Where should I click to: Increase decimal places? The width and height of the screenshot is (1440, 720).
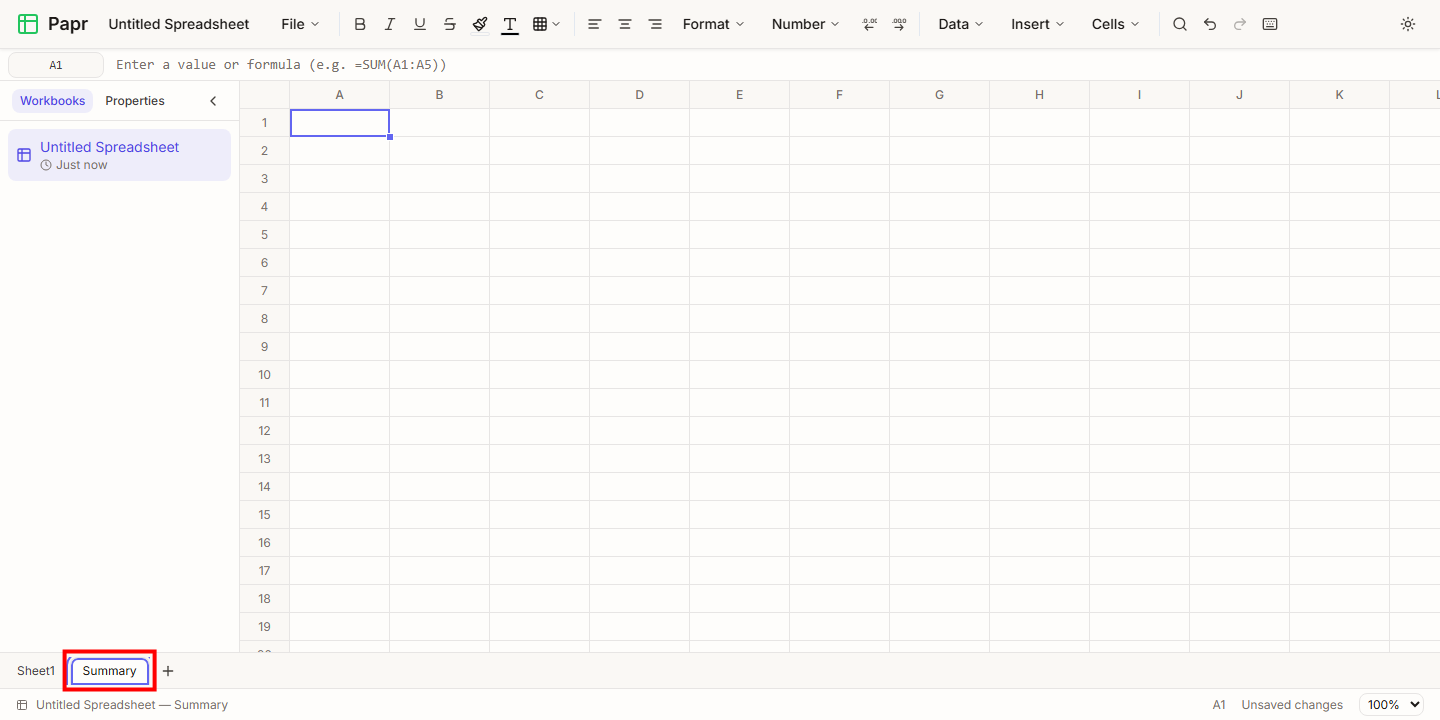(900, 24)
